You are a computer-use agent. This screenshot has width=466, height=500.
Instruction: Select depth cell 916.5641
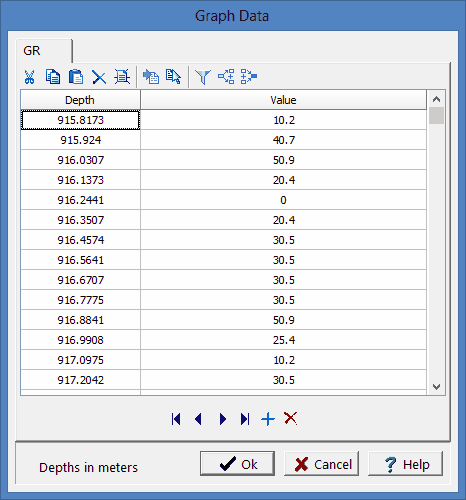tap(80, 260)
